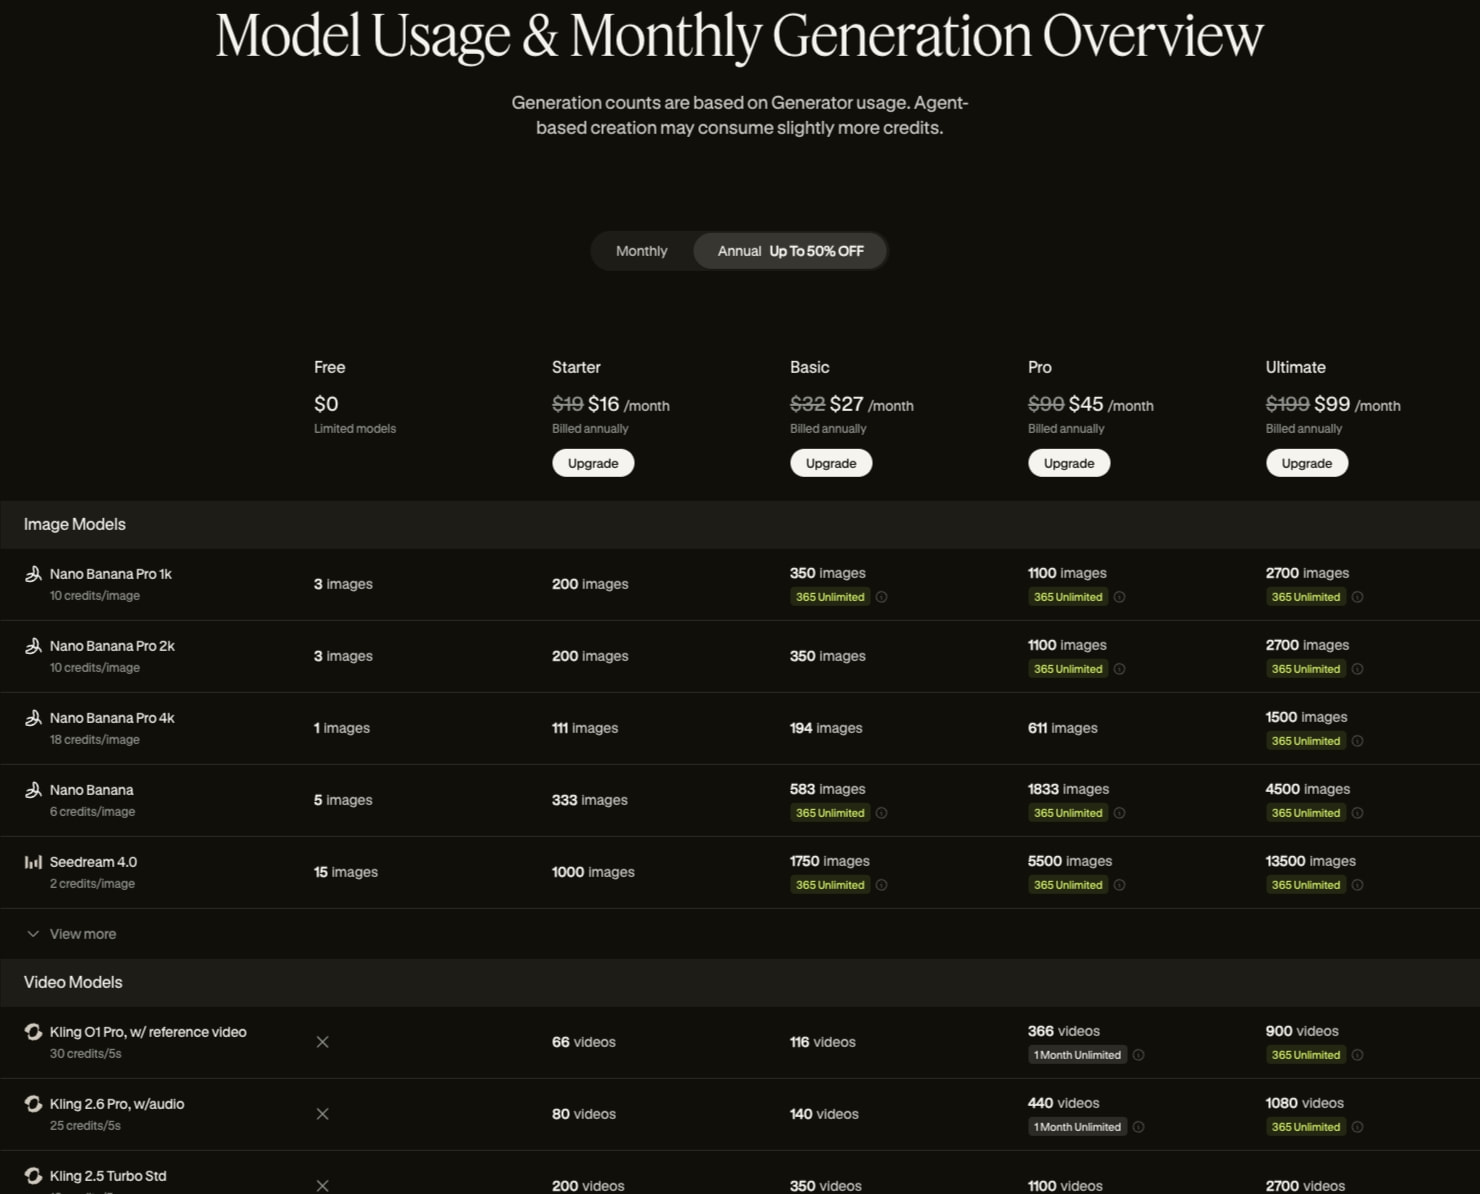This screenshot has width=1480, height=1194.
Task: Click '140 videos' in Kling 2.6 Pro row
Action: coord(824,1114)
